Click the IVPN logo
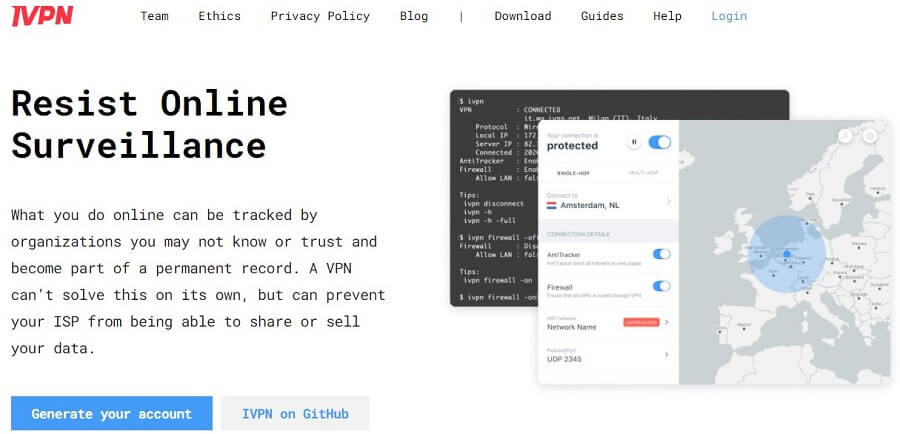900x434 pixels. click(x=42, y=16)
